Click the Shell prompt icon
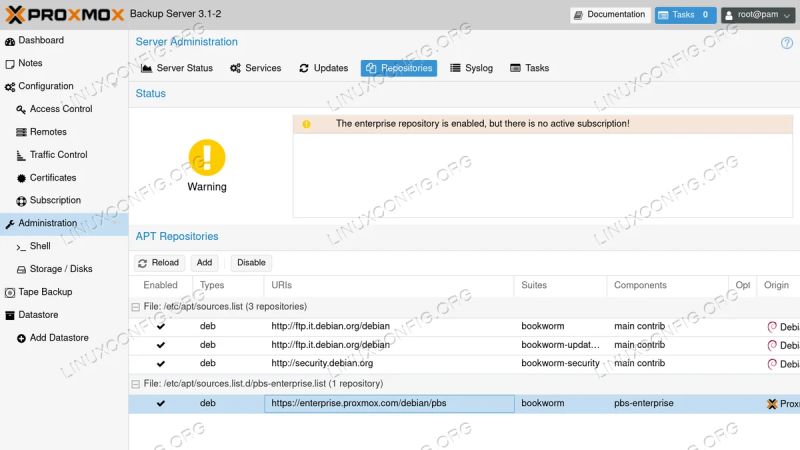The height and width of the screenshot is (450, 800). pos(21,247)
